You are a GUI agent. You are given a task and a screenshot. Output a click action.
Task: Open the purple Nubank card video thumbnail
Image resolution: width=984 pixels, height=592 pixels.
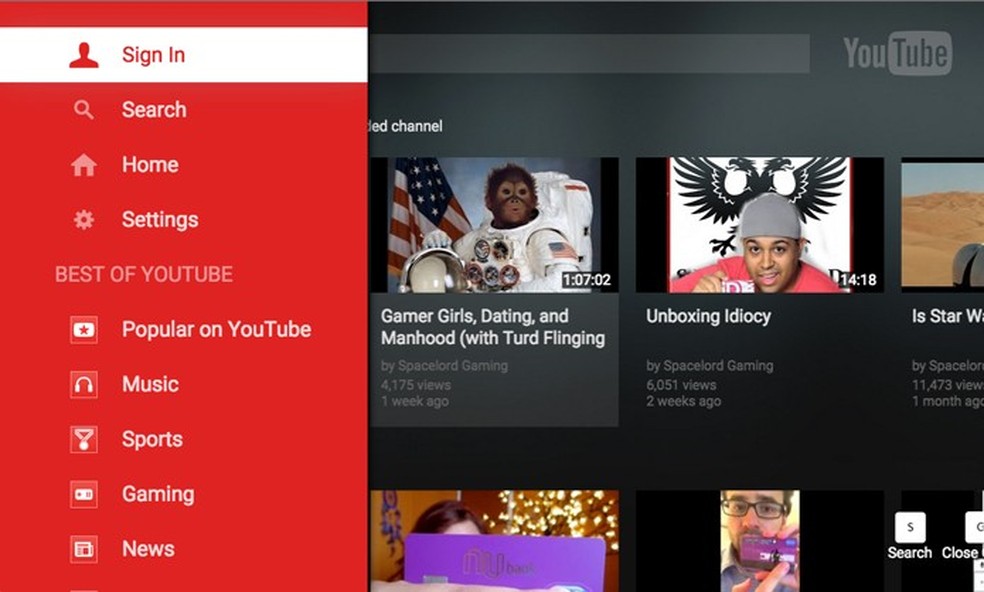point(495,541)
